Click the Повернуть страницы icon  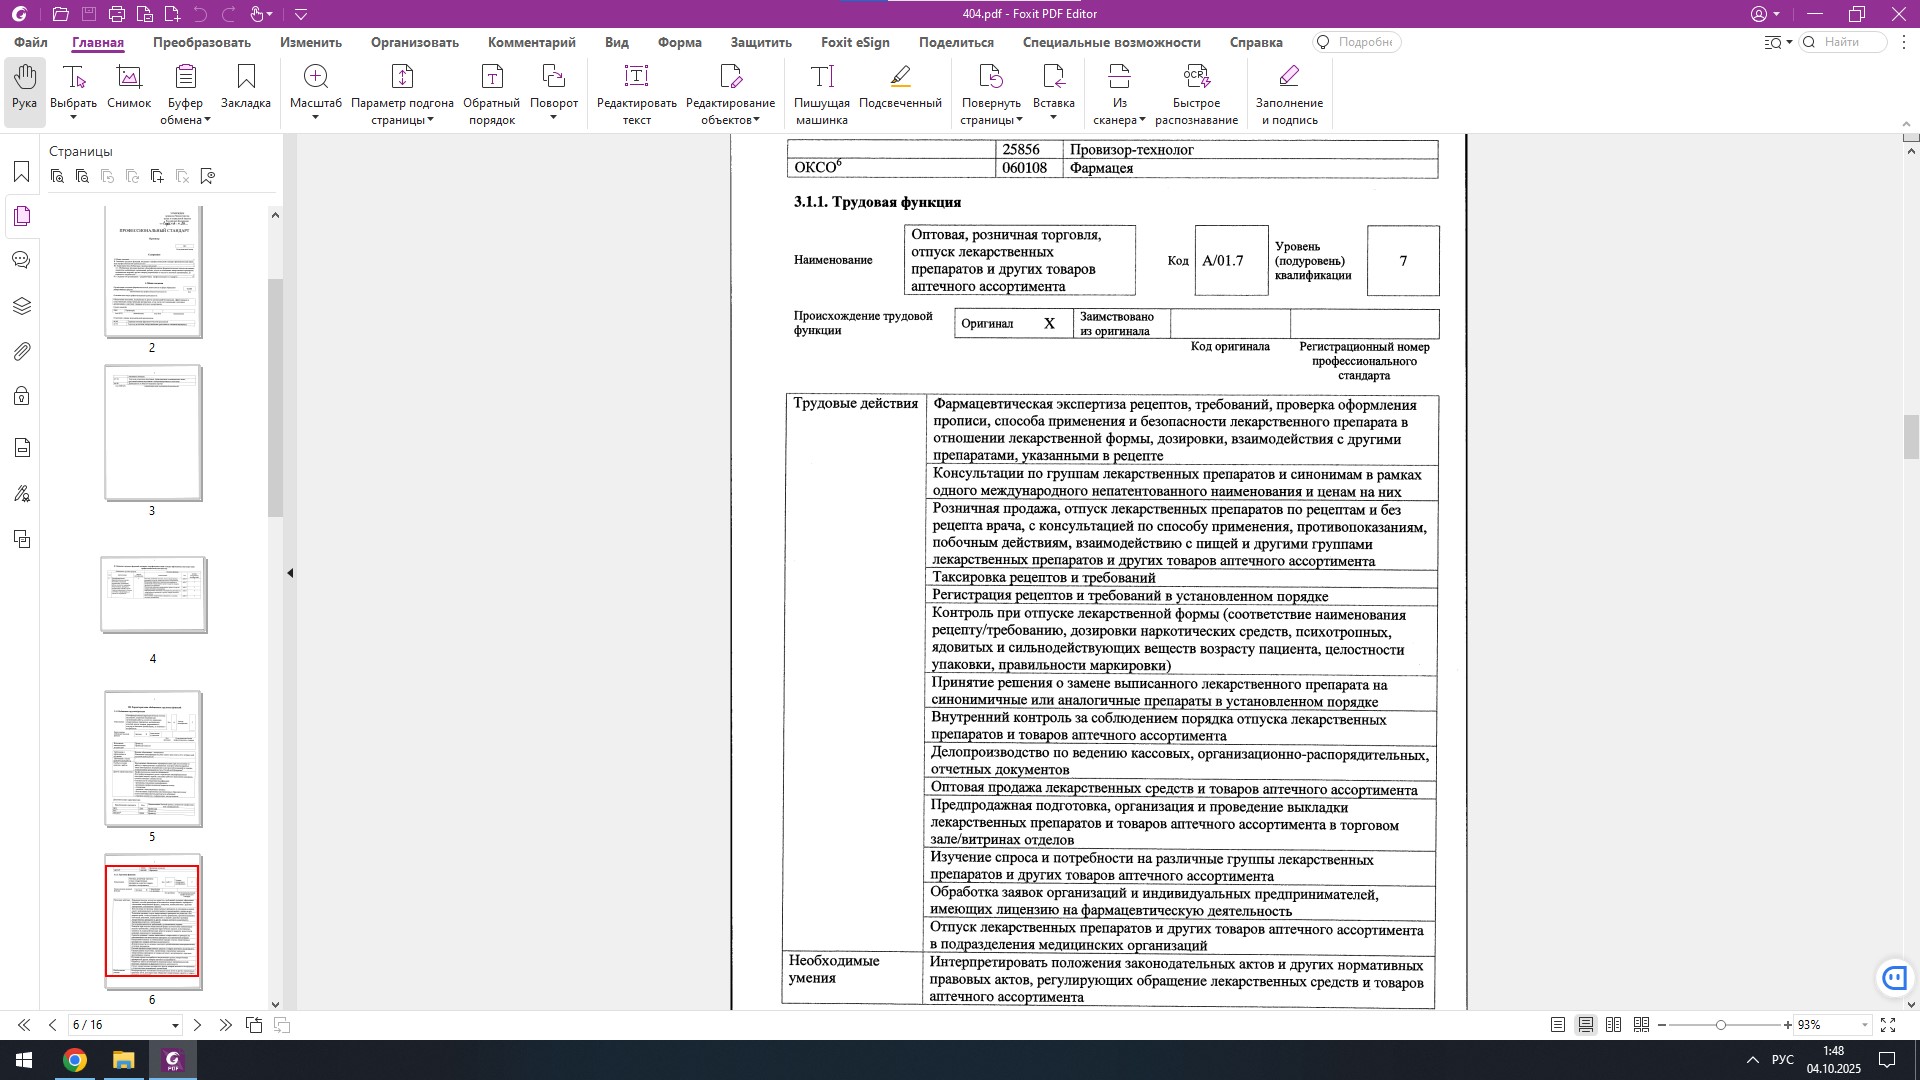tap(991, 78)
